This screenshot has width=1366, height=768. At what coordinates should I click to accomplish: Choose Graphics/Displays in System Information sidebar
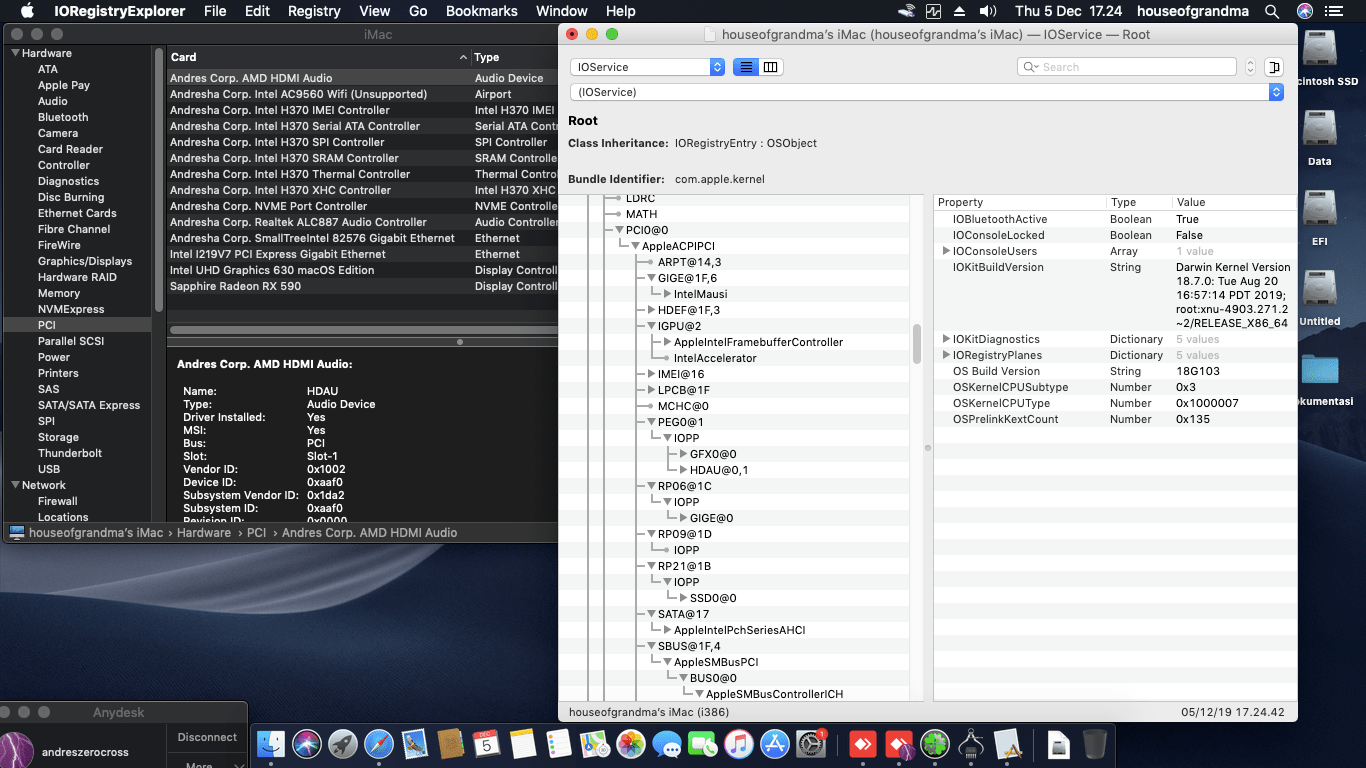point(85,261)
